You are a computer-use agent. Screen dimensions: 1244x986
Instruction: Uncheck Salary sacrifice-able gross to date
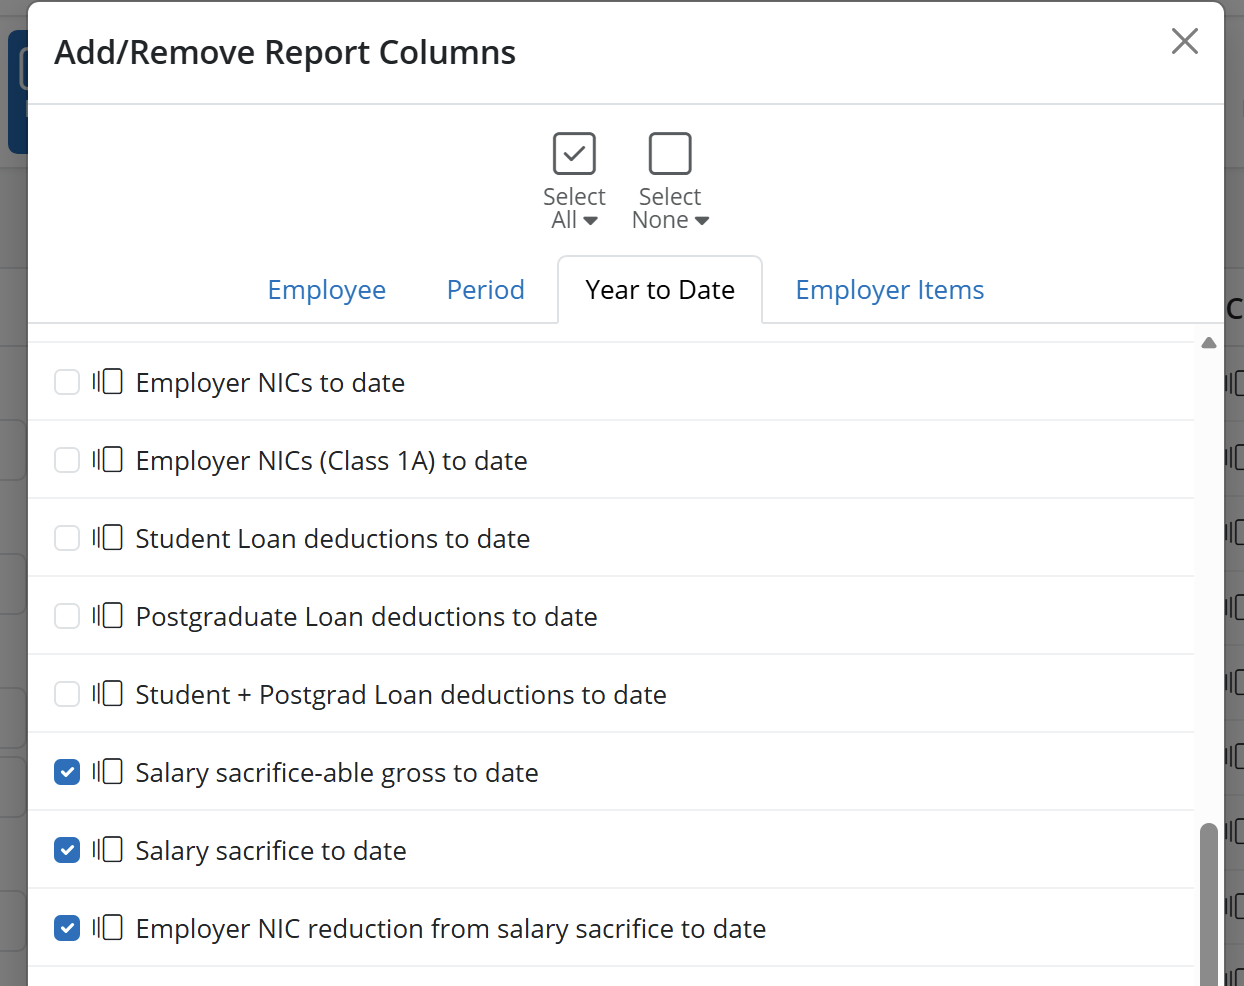67,772
